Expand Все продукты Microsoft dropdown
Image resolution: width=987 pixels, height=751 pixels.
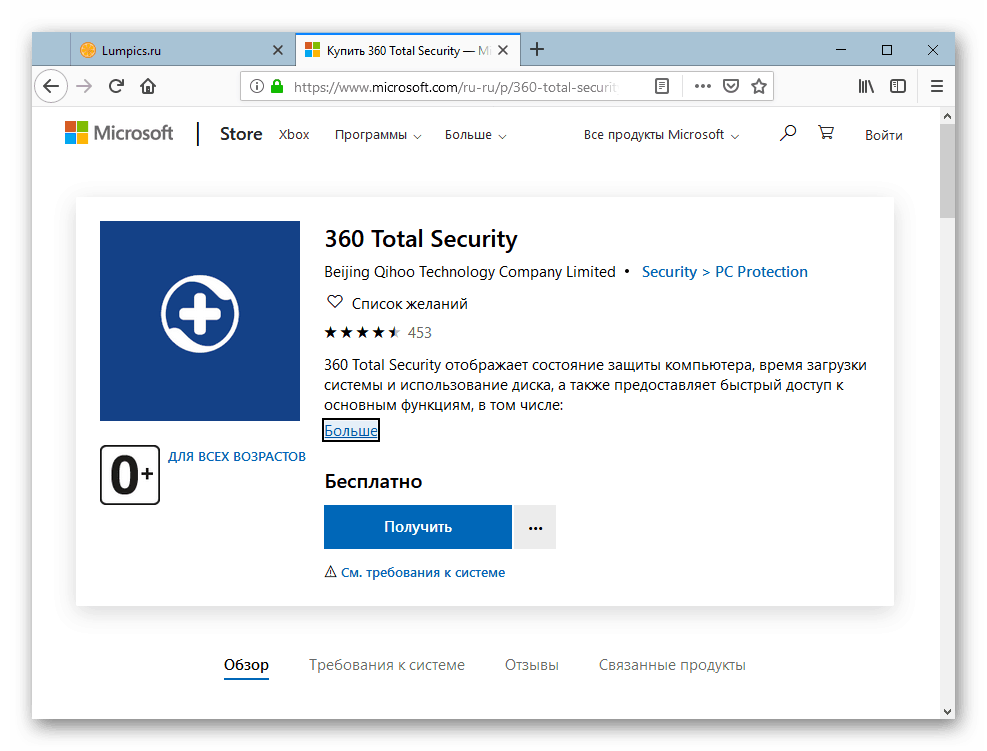tap(661, 135)
